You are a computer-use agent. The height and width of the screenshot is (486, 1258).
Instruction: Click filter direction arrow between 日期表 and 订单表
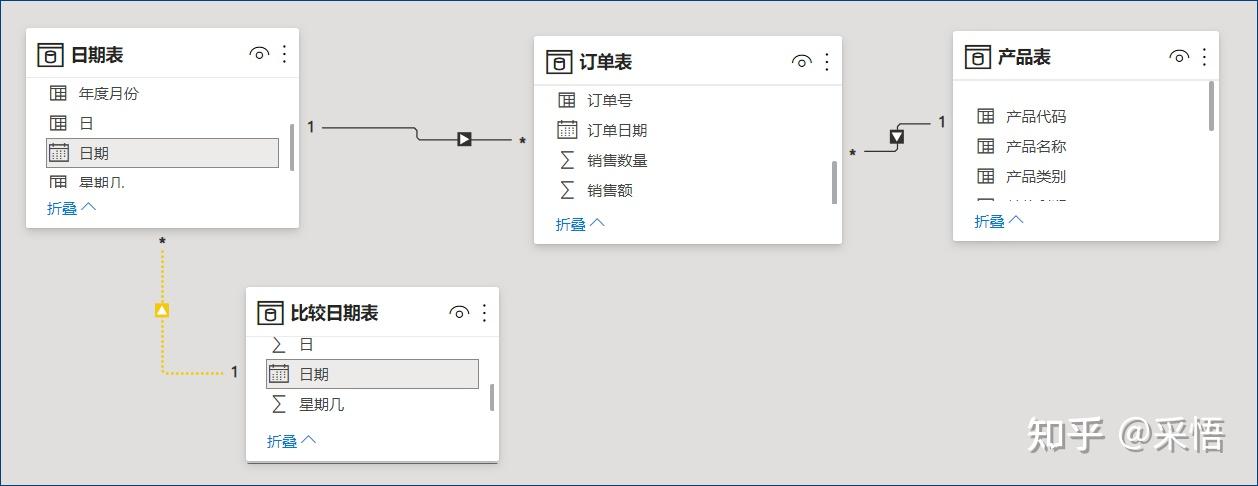464,139
